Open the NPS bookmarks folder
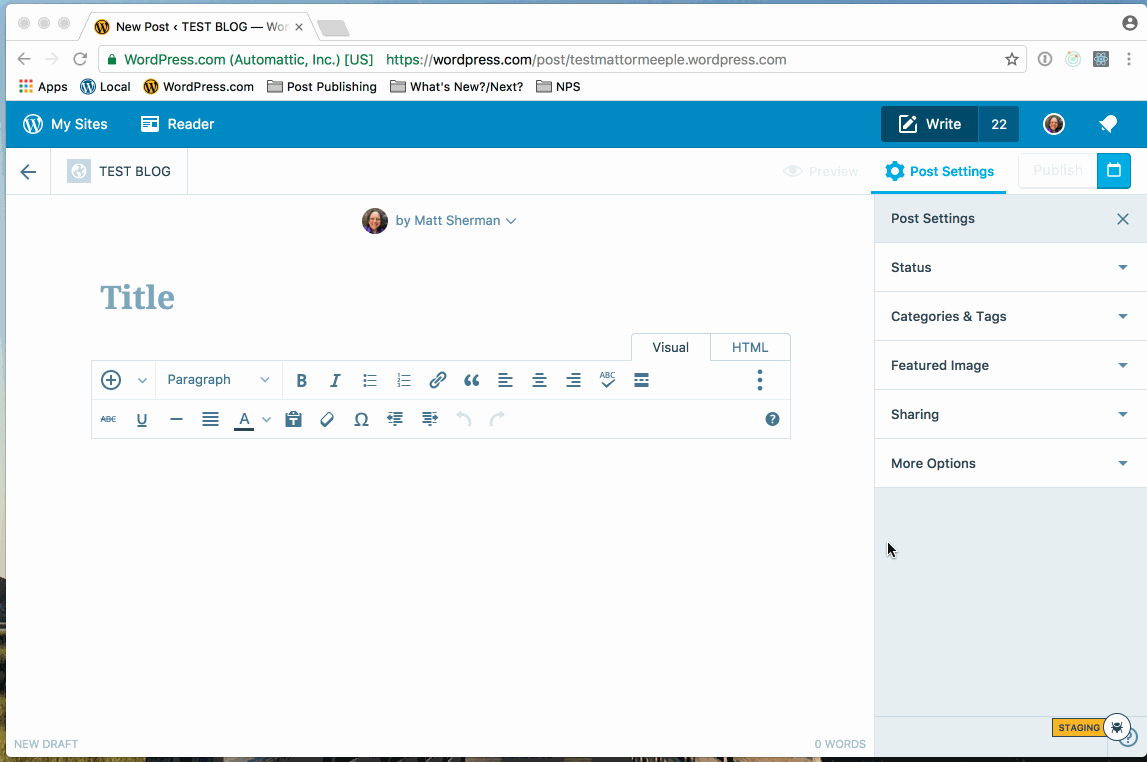The height and width of the screenshot is (762, 1147). 558,86
